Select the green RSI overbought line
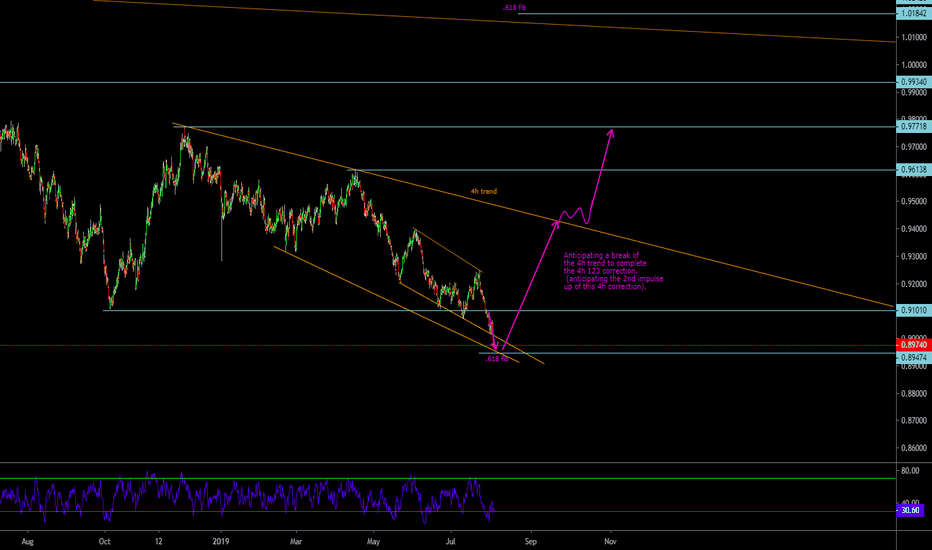Screen dimensions: 932x550 click(x=448, y=478)
